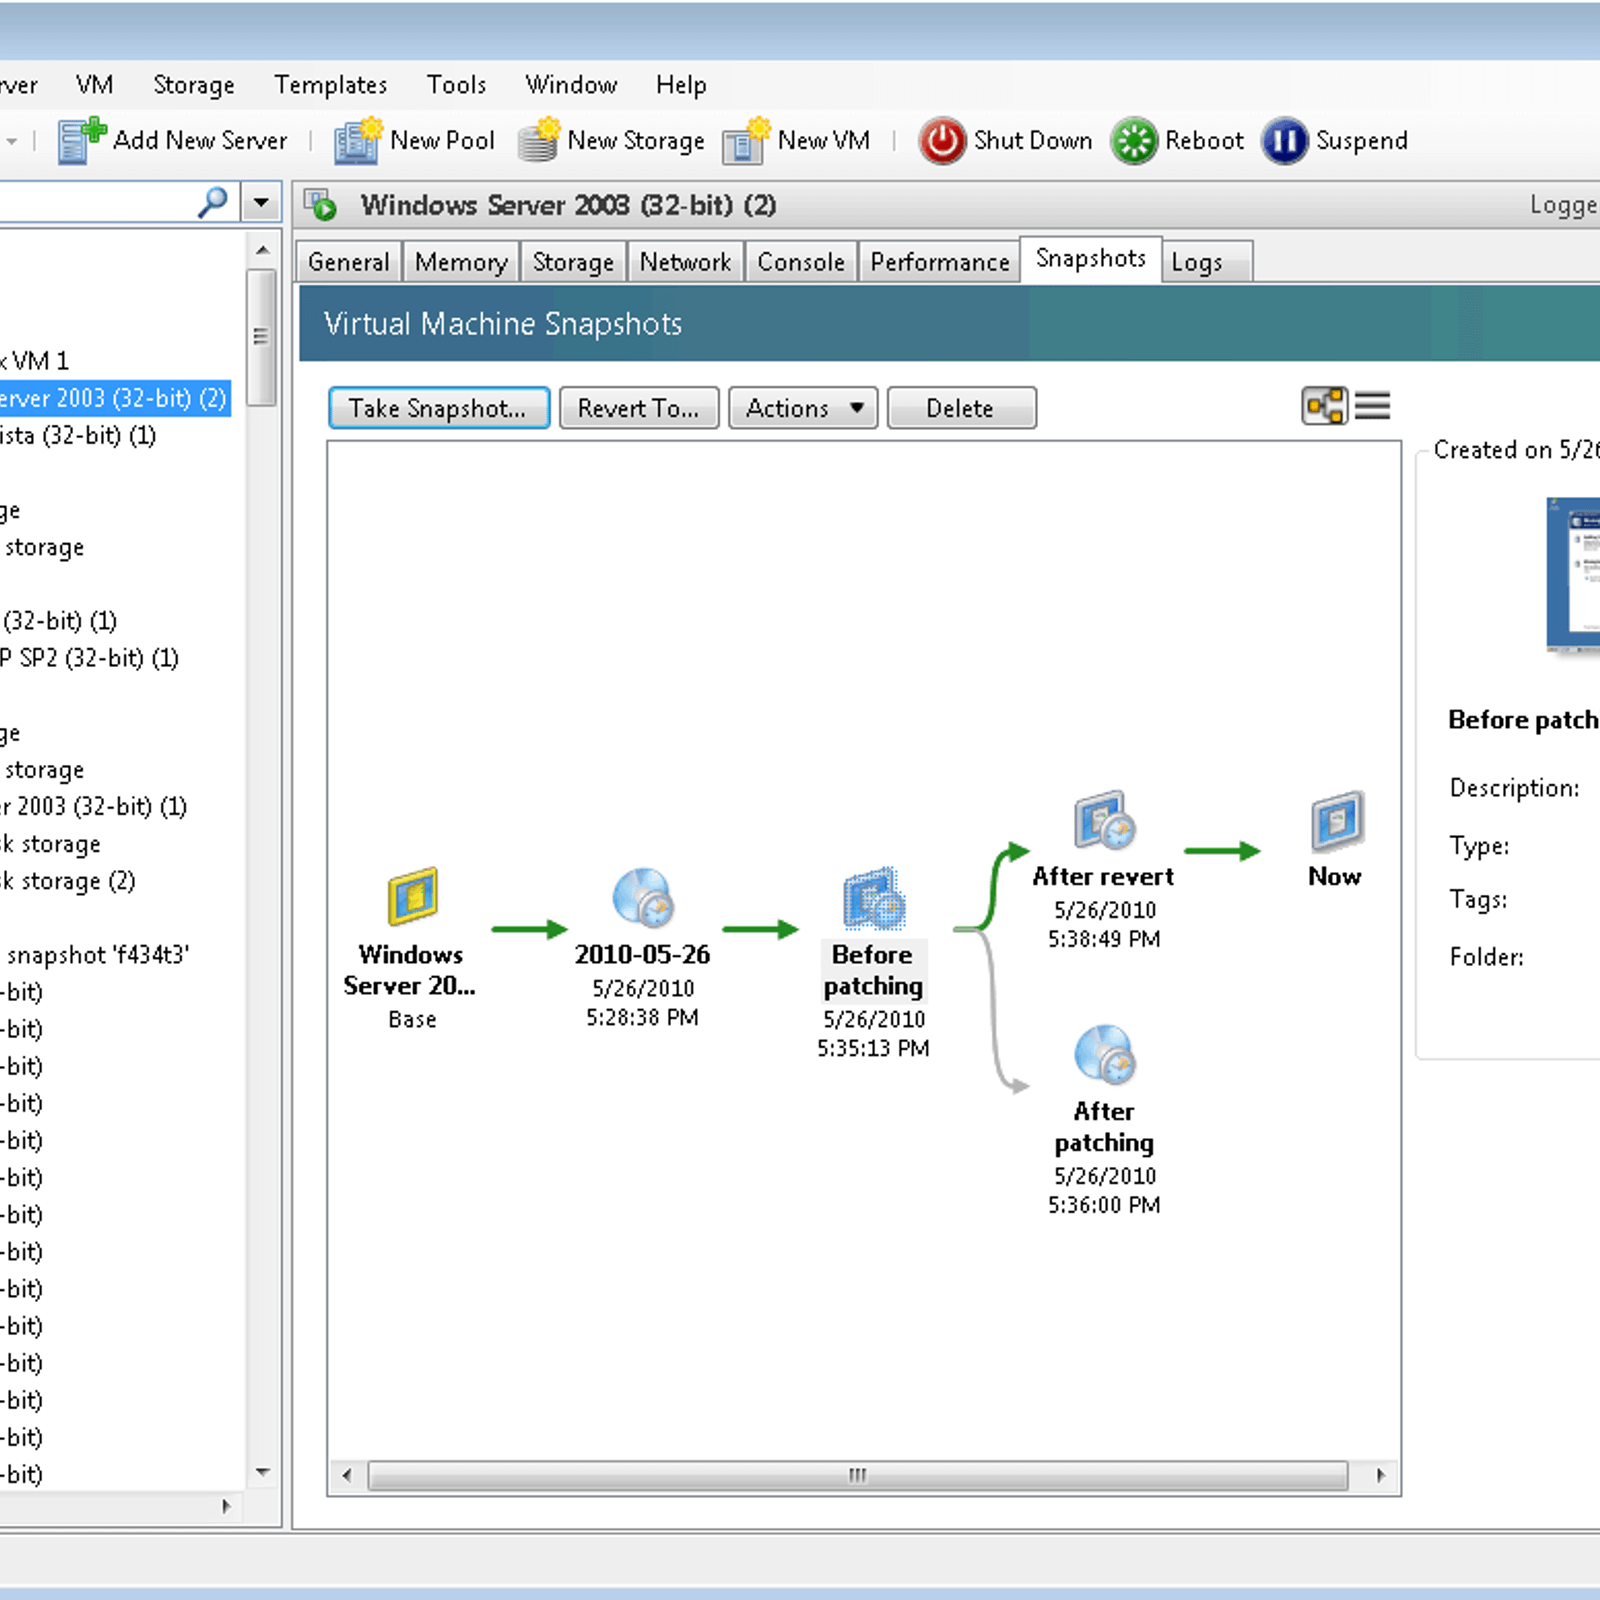Click the search input field
This screenshot has height=1600, width=1600.
(97, 203)
